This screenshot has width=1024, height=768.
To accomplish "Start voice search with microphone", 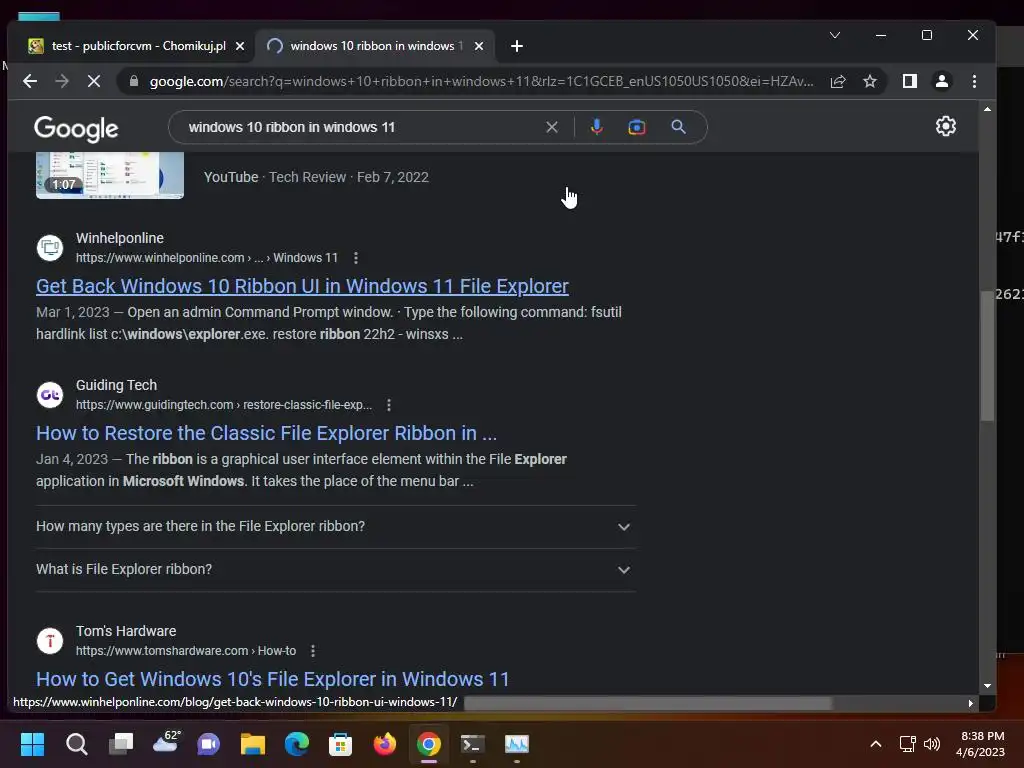I will point(596,127).
